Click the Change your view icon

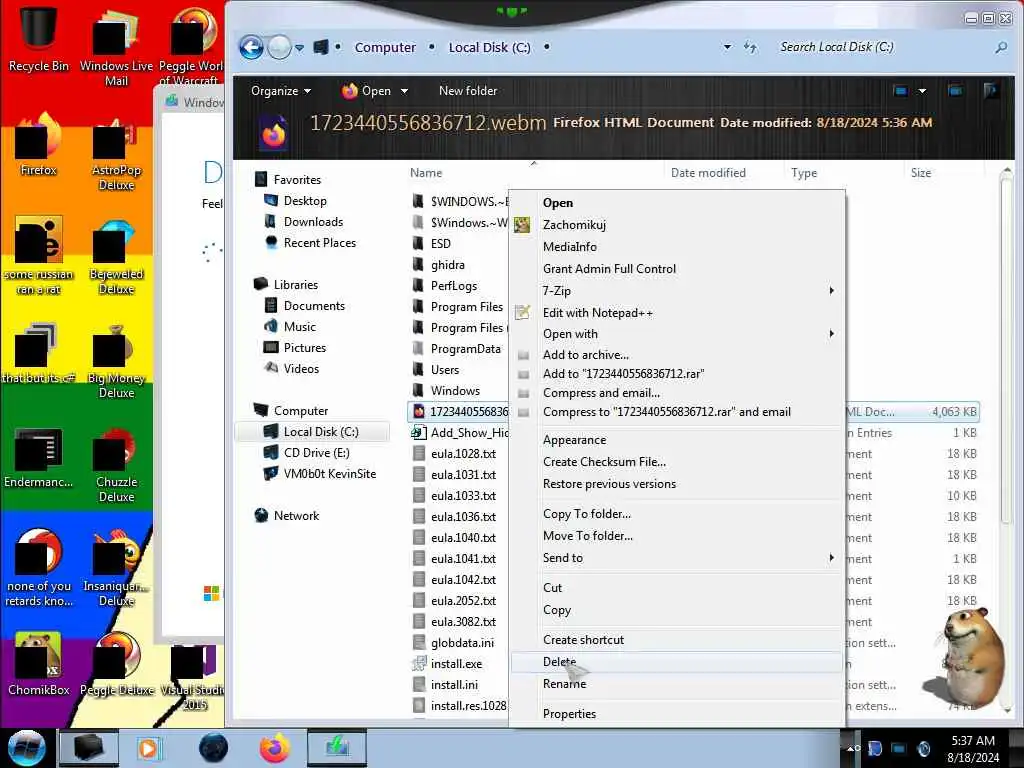click(x=901, y=91)
